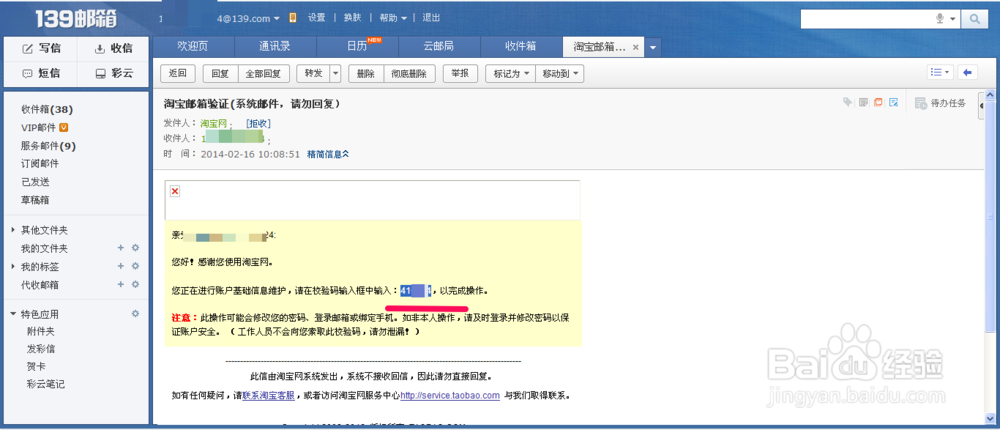Click the orange window icon in mail header

(878, 102)
